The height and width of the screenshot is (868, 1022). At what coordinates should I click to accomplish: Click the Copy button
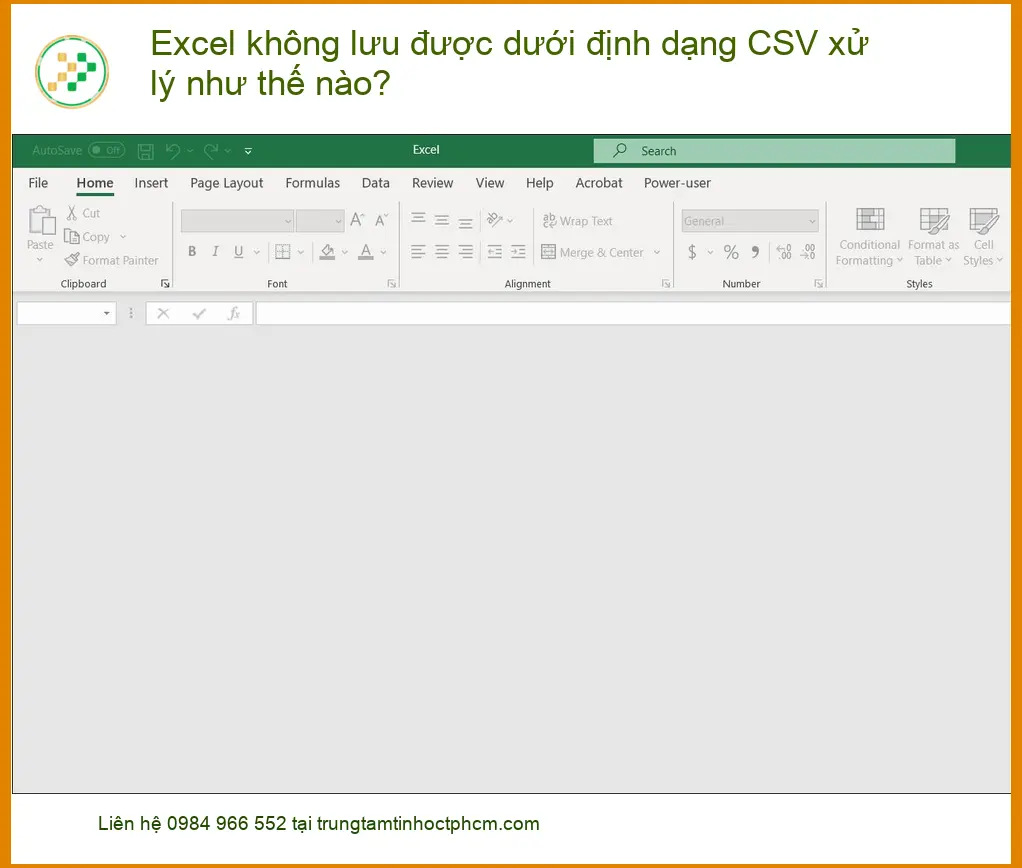point(87,237)
